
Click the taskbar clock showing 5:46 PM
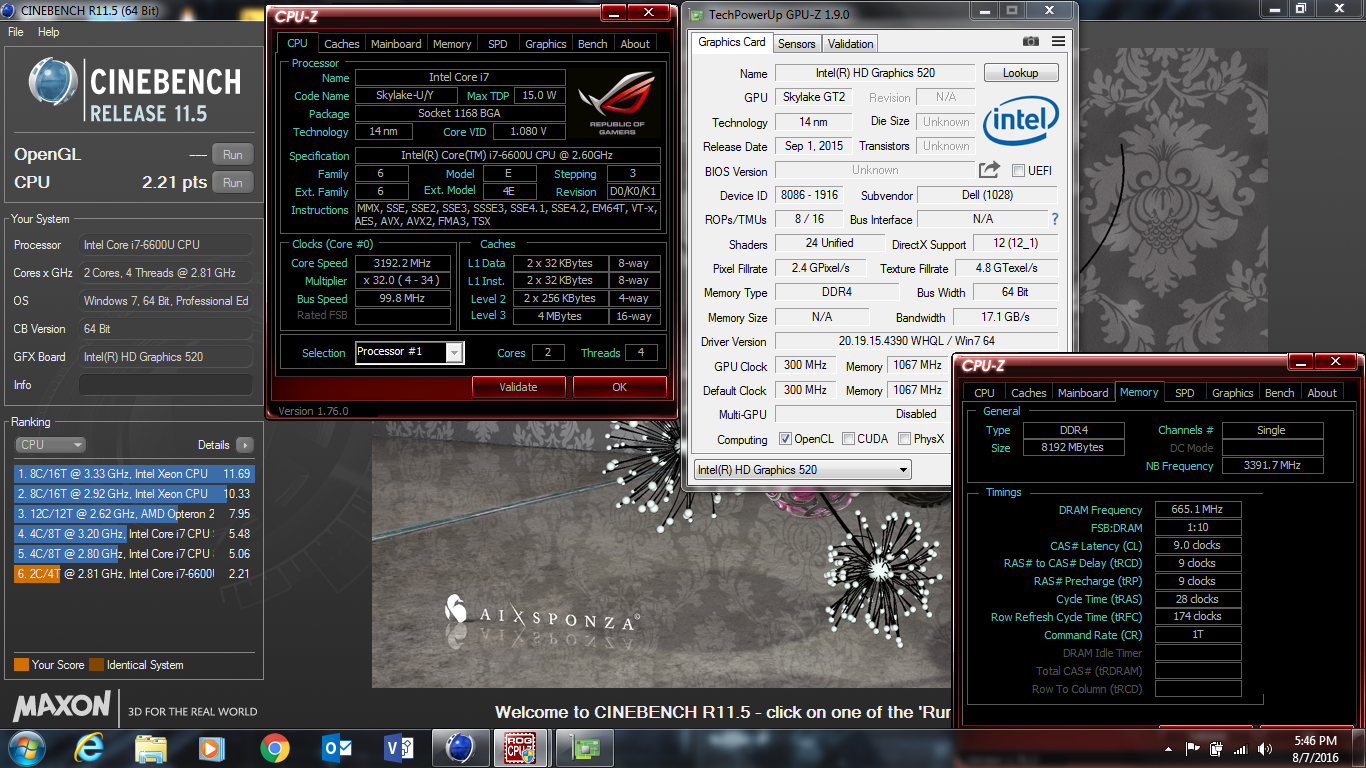tap(1315, 749)
